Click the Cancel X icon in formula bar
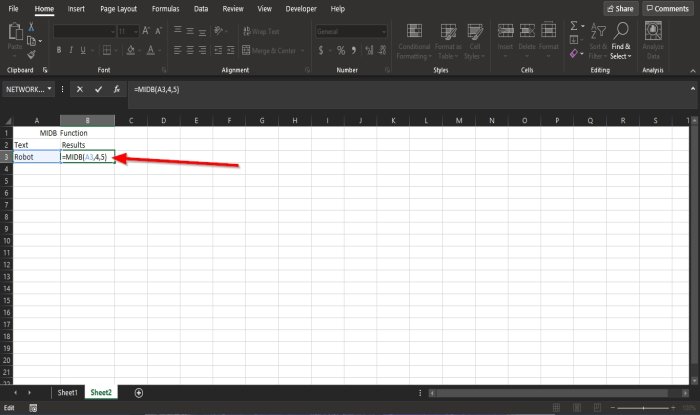This screenshot has height=415, width=700. click(x=79, y=89)
